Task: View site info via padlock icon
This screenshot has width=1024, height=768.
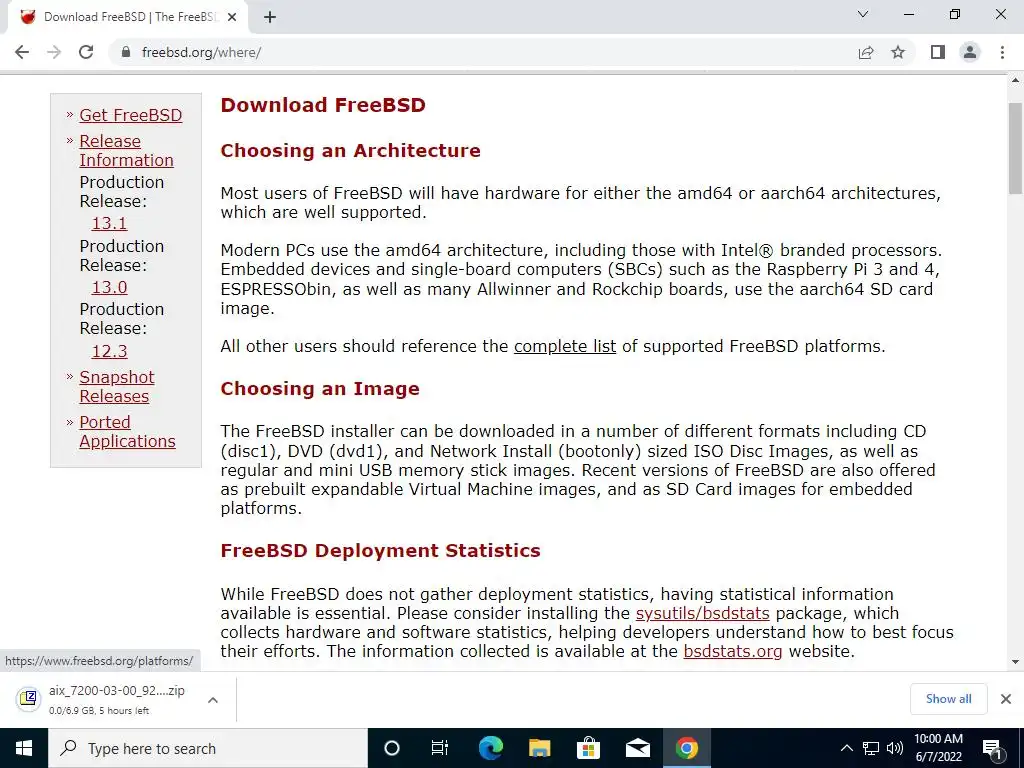Action: pyautogui.click(x=126, y=52)
